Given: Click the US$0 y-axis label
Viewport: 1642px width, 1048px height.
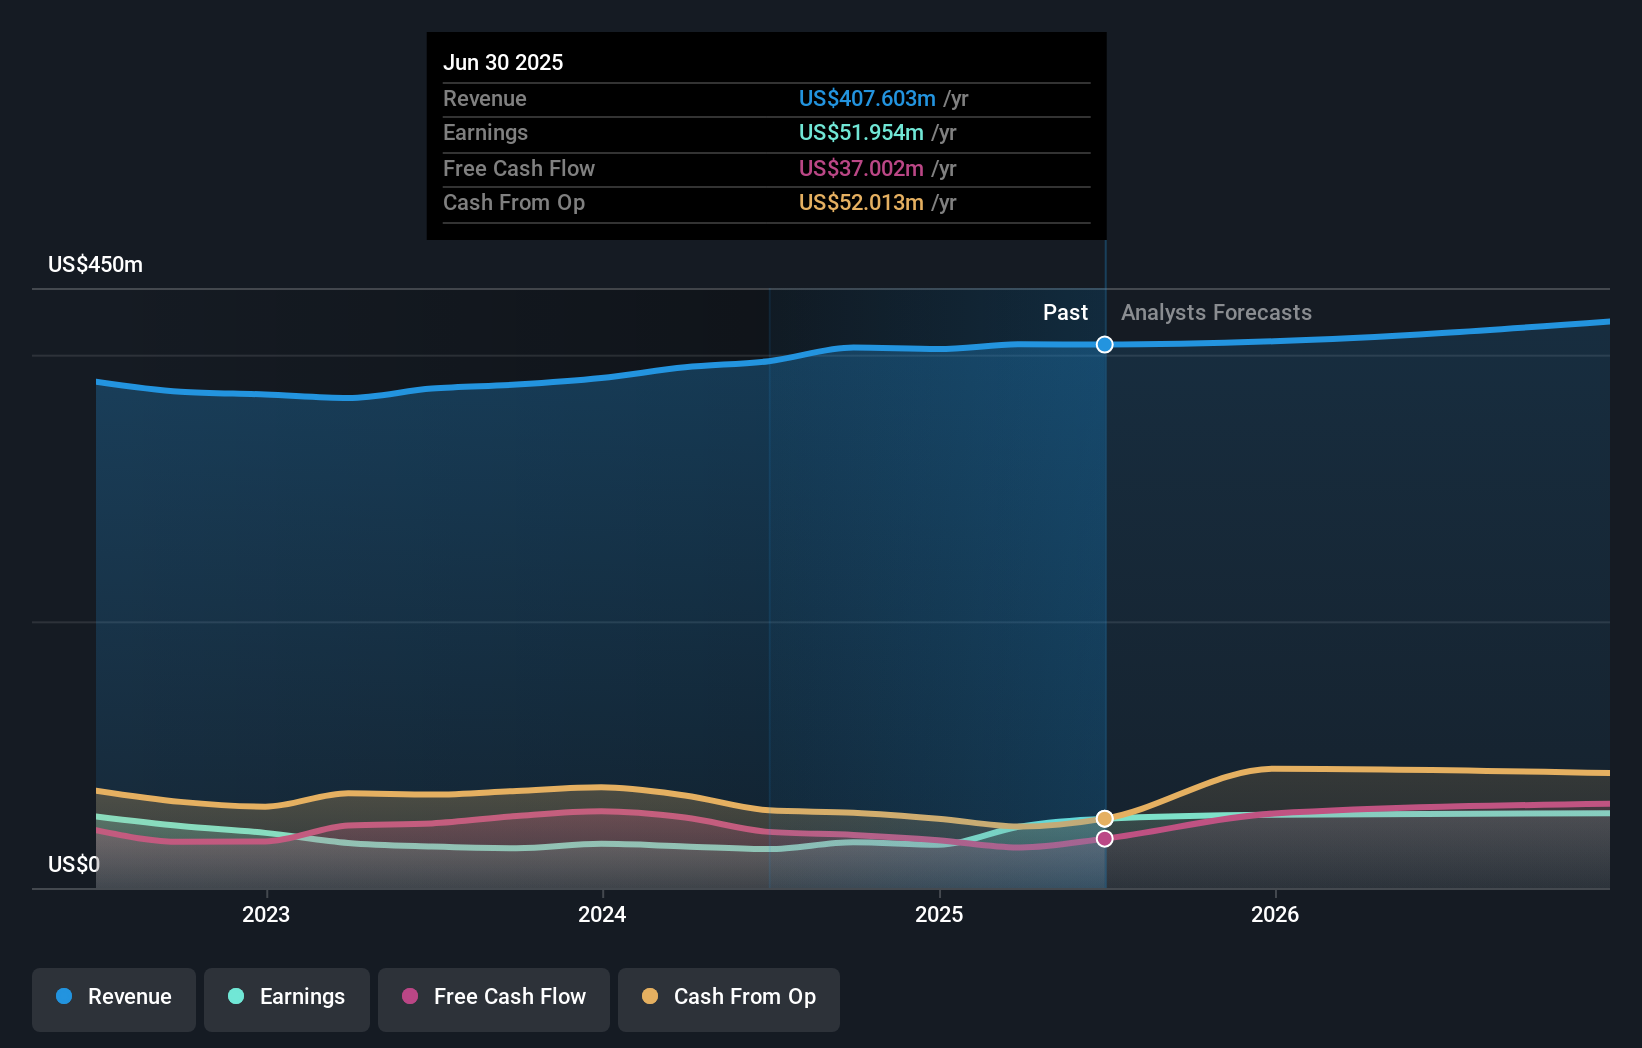Looking at the screenshot, I should (x=74, y=864).
